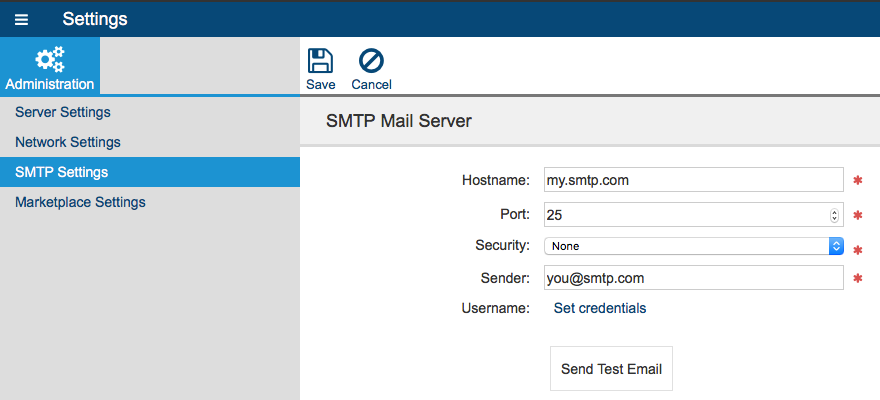Click the Cancel circle-slash icon
Viewport: 880px width, 400px height.
(x=372, y=61)
